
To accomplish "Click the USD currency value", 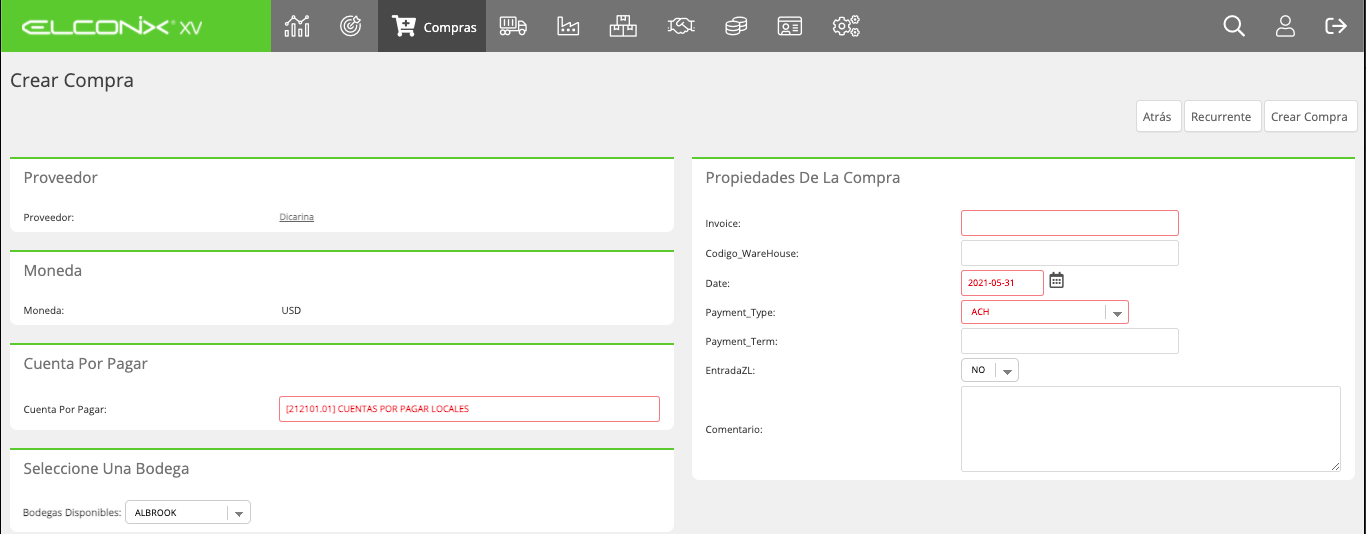I will 291,310.
